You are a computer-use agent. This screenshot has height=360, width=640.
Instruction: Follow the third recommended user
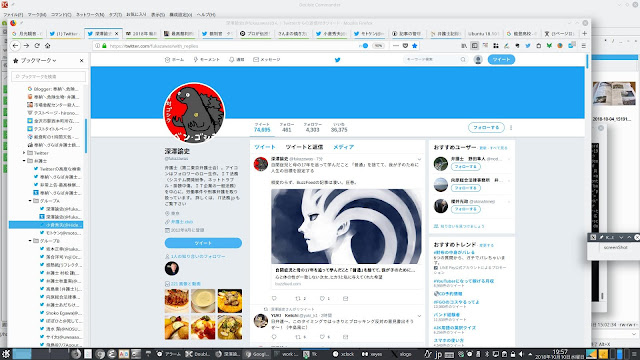pos(466,209)
